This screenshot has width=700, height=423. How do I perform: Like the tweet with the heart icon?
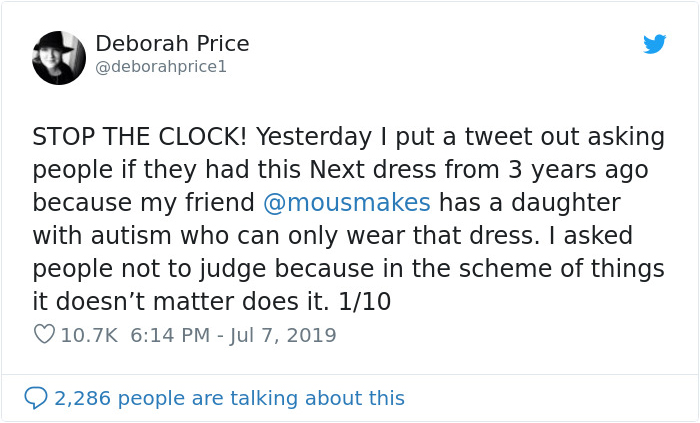click(x=44, y=335)
